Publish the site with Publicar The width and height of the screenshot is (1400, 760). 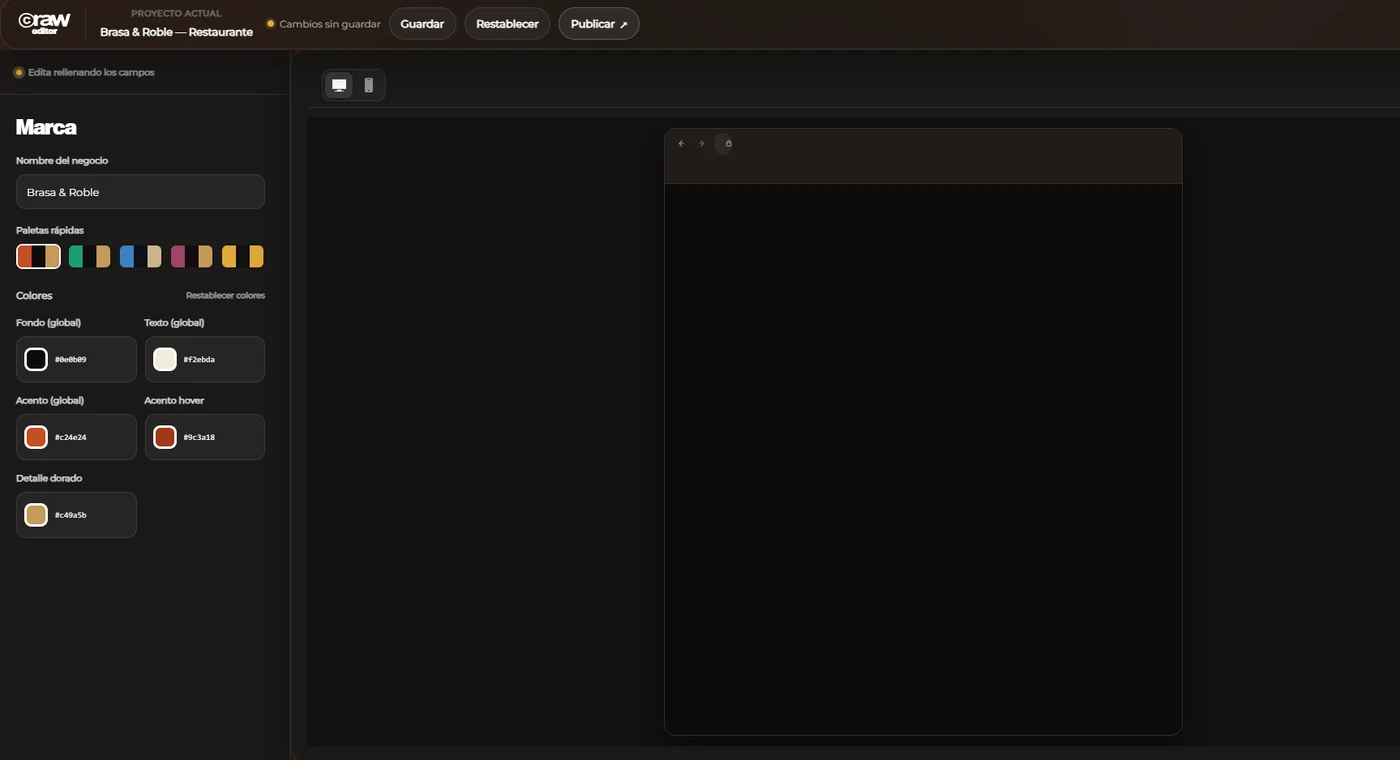click(598, 24)
